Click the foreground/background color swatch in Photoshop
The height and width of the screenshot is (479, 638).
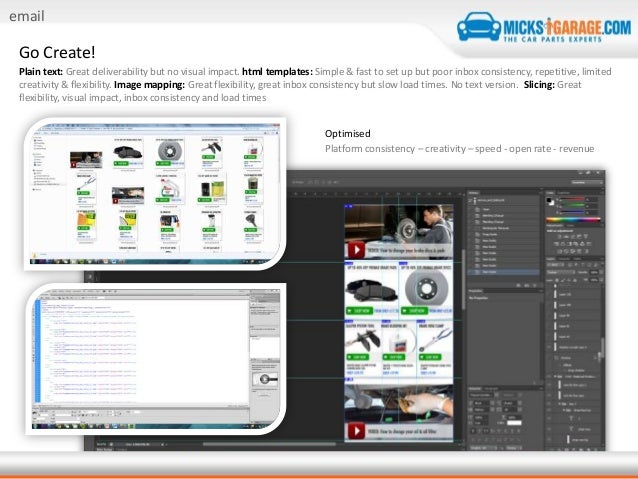551,201
